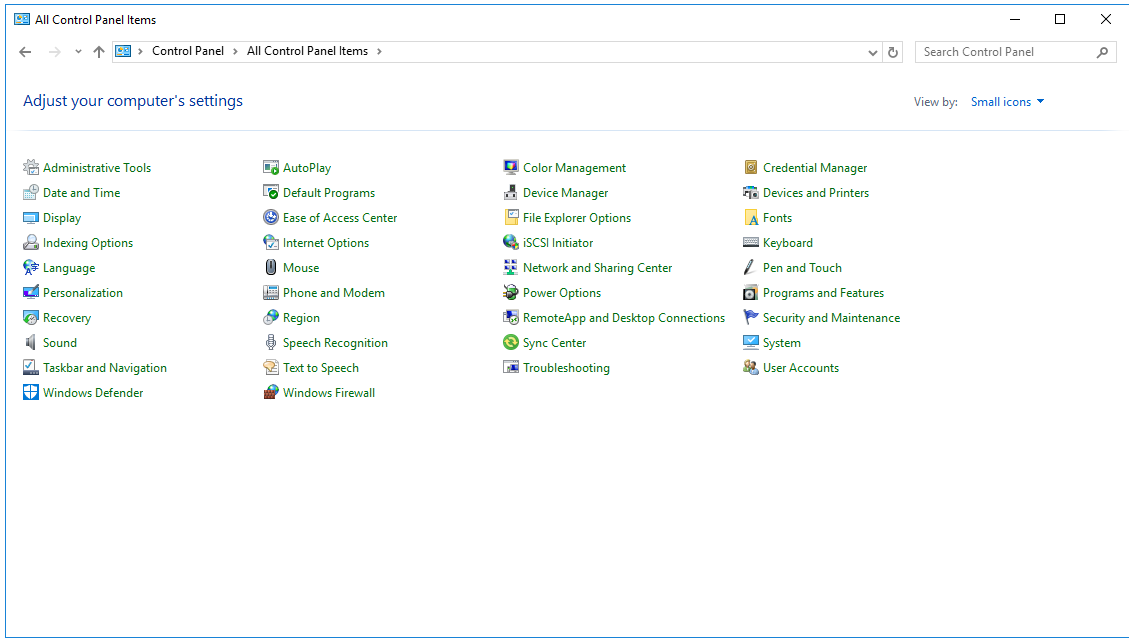The image size is (1129, 641).
Task: Expand the chevron after Control Panel breadcrumb
Action: click(x=236, y=52)
